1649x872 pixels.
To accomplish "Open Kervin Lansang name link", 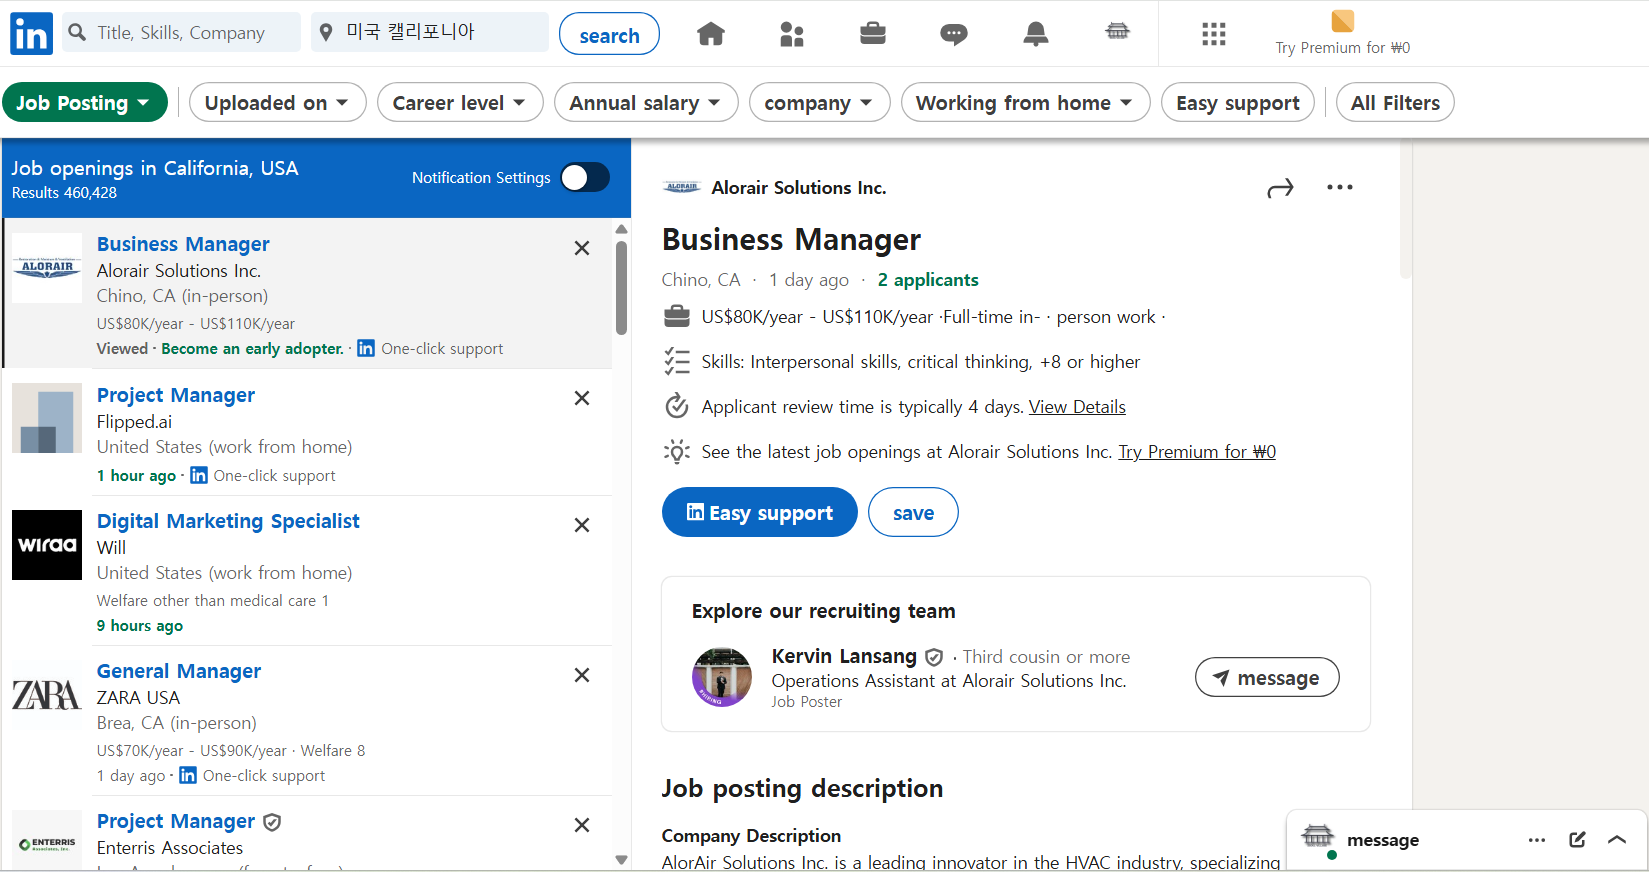I will click(x=844, y=656).
